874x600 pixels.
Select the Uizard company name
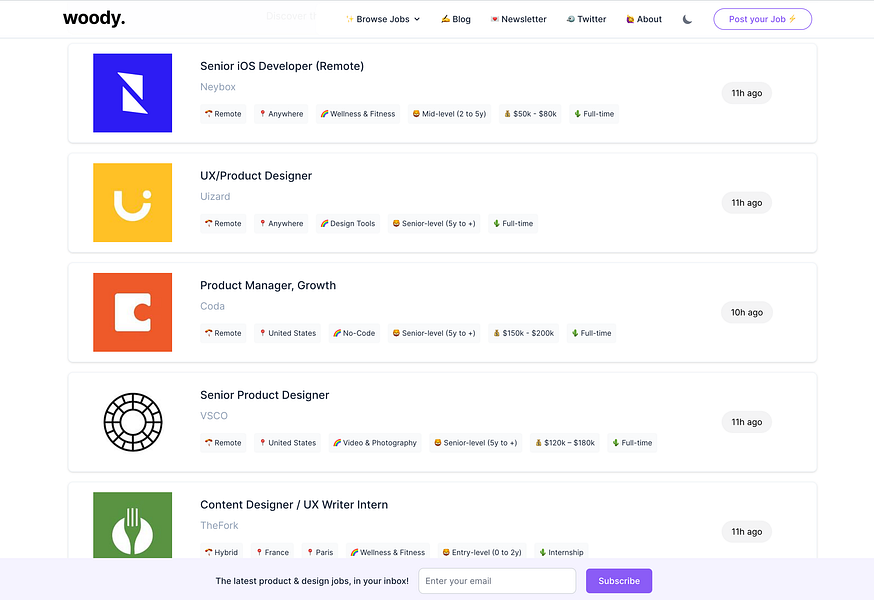215,196
